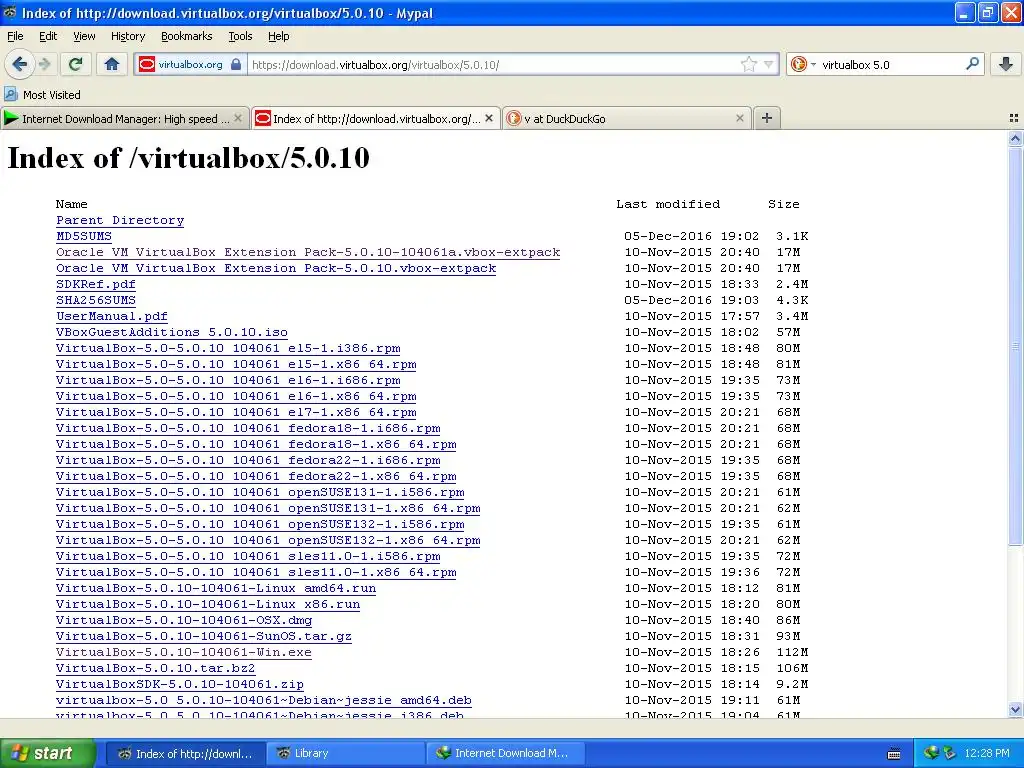Image resolution: width=1024 pixels, height=768 pixels.
Task: Open the Help menu
Action: pyautogui.click(x=278, y=36)
